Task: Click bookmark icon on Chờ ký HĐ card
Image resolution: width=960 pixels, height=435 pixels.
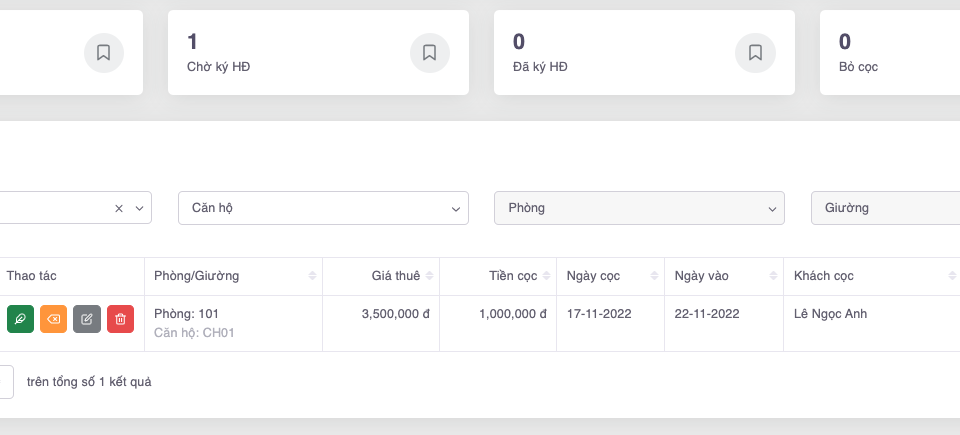Action: (430, 53)
